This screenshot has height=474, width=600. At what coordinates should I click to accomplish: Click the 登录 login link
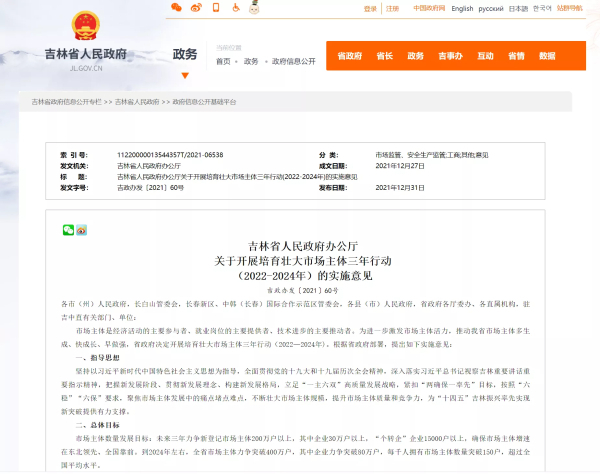click(371, 9)
